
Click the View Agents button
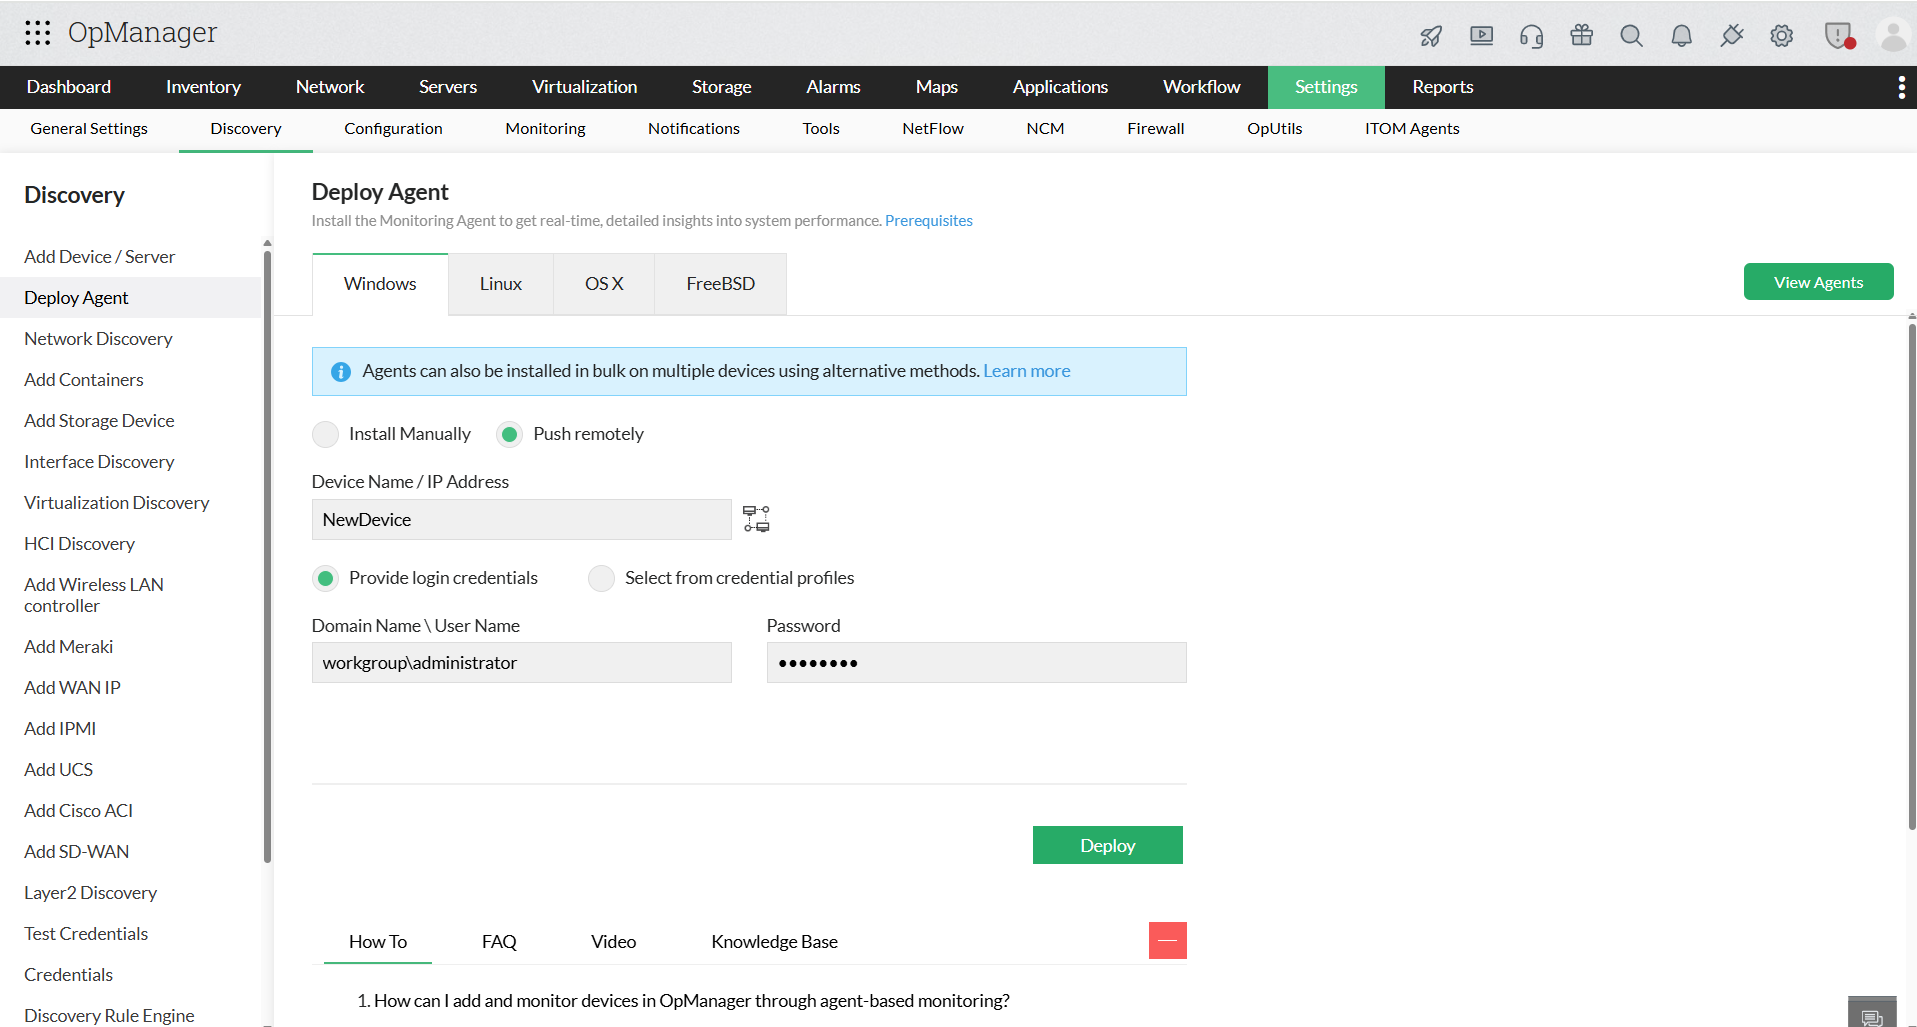(1818, 282)
